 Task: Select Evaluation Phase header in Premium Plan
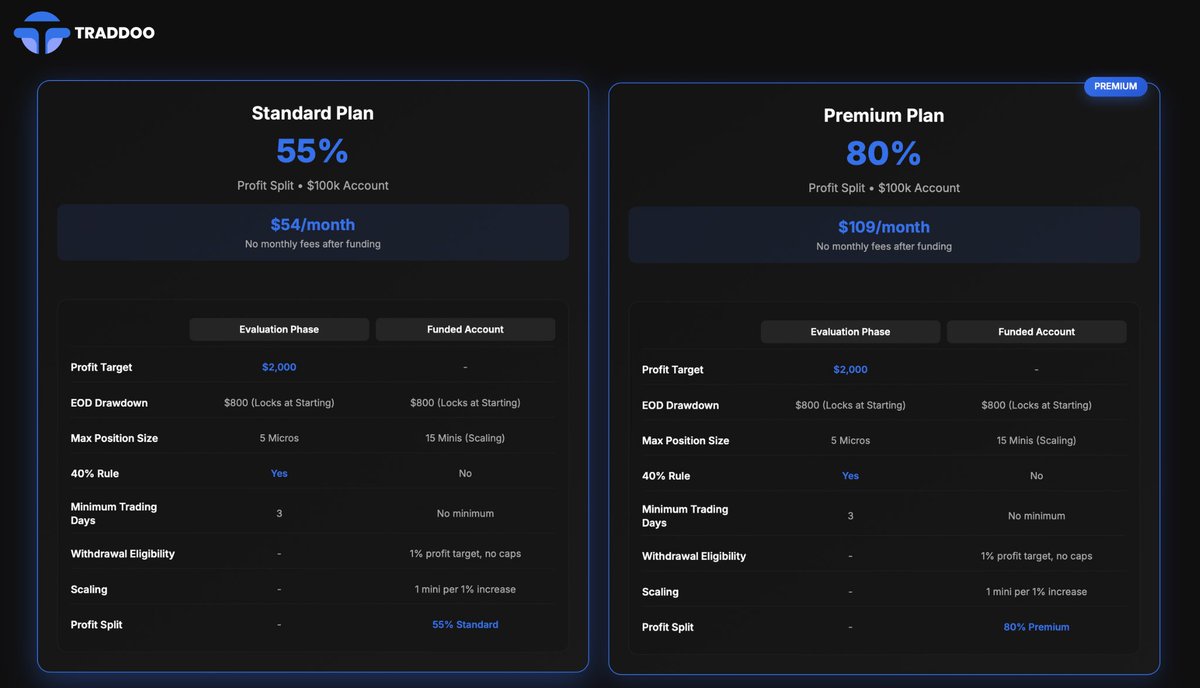(850, 331)
